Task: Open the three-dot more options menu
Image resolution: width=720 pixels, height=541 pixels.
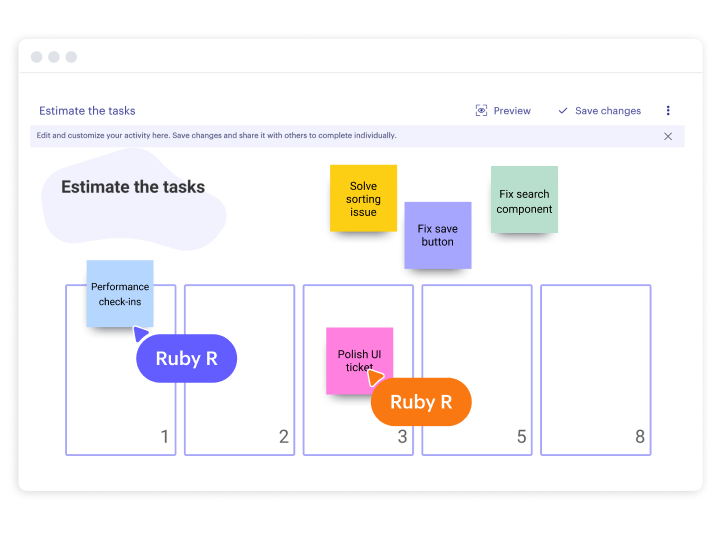Action: pos(668,111)
